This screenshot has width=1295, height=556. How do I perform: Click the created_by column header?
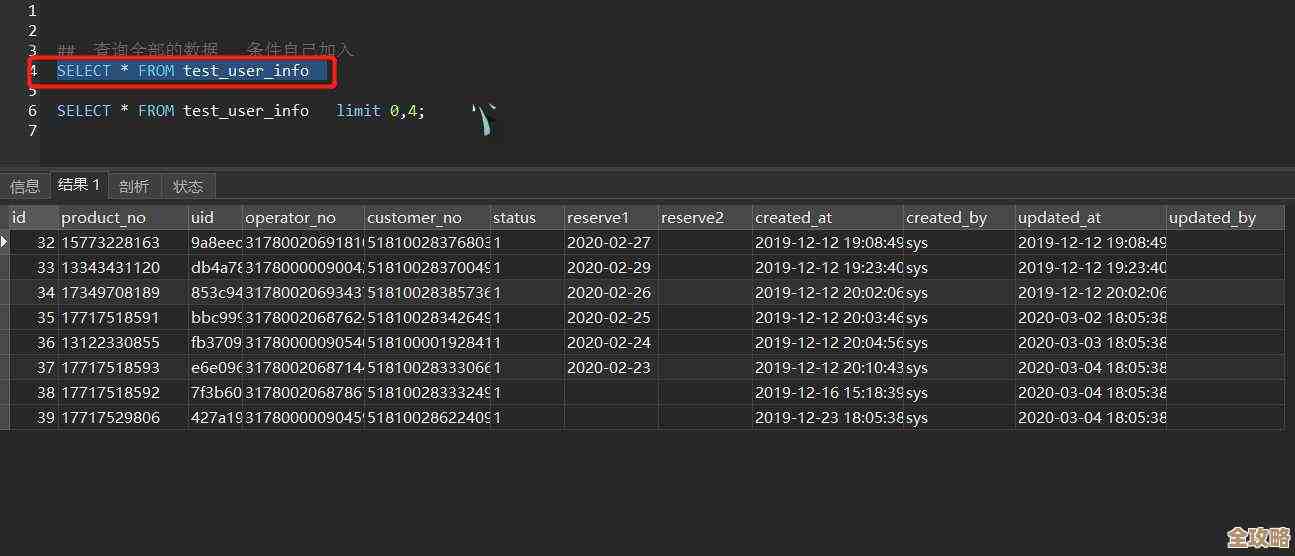tap(959, 217)
